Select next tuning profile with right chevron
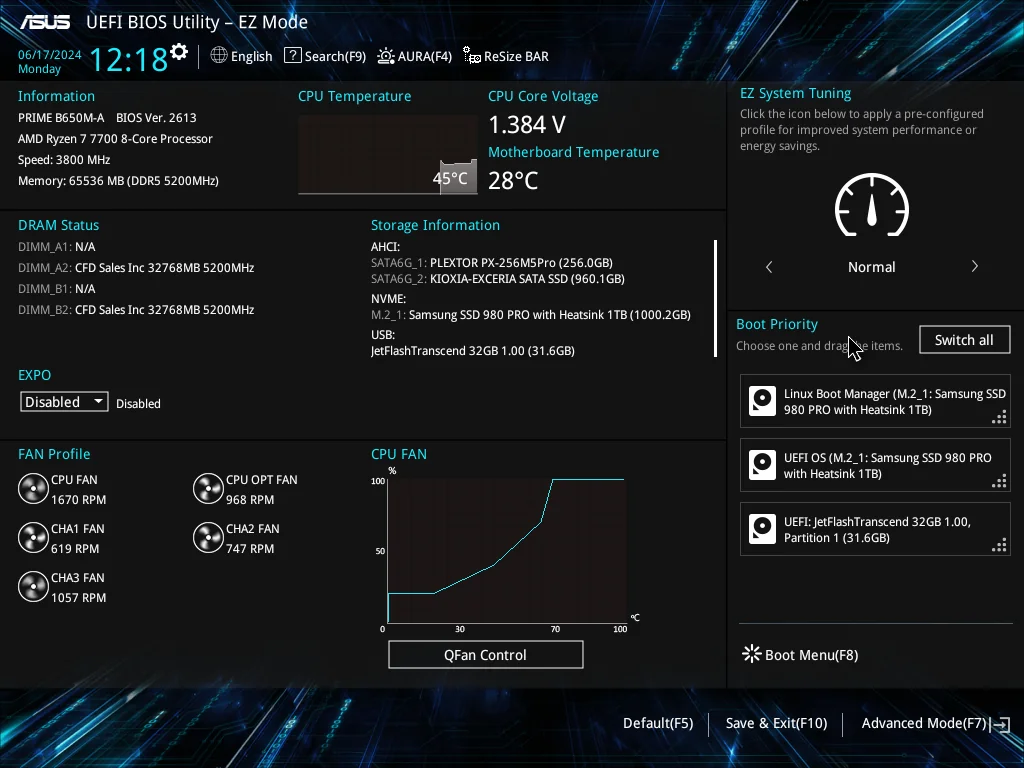The width and height of the screenshot is (1024, 768). [974, 266]
